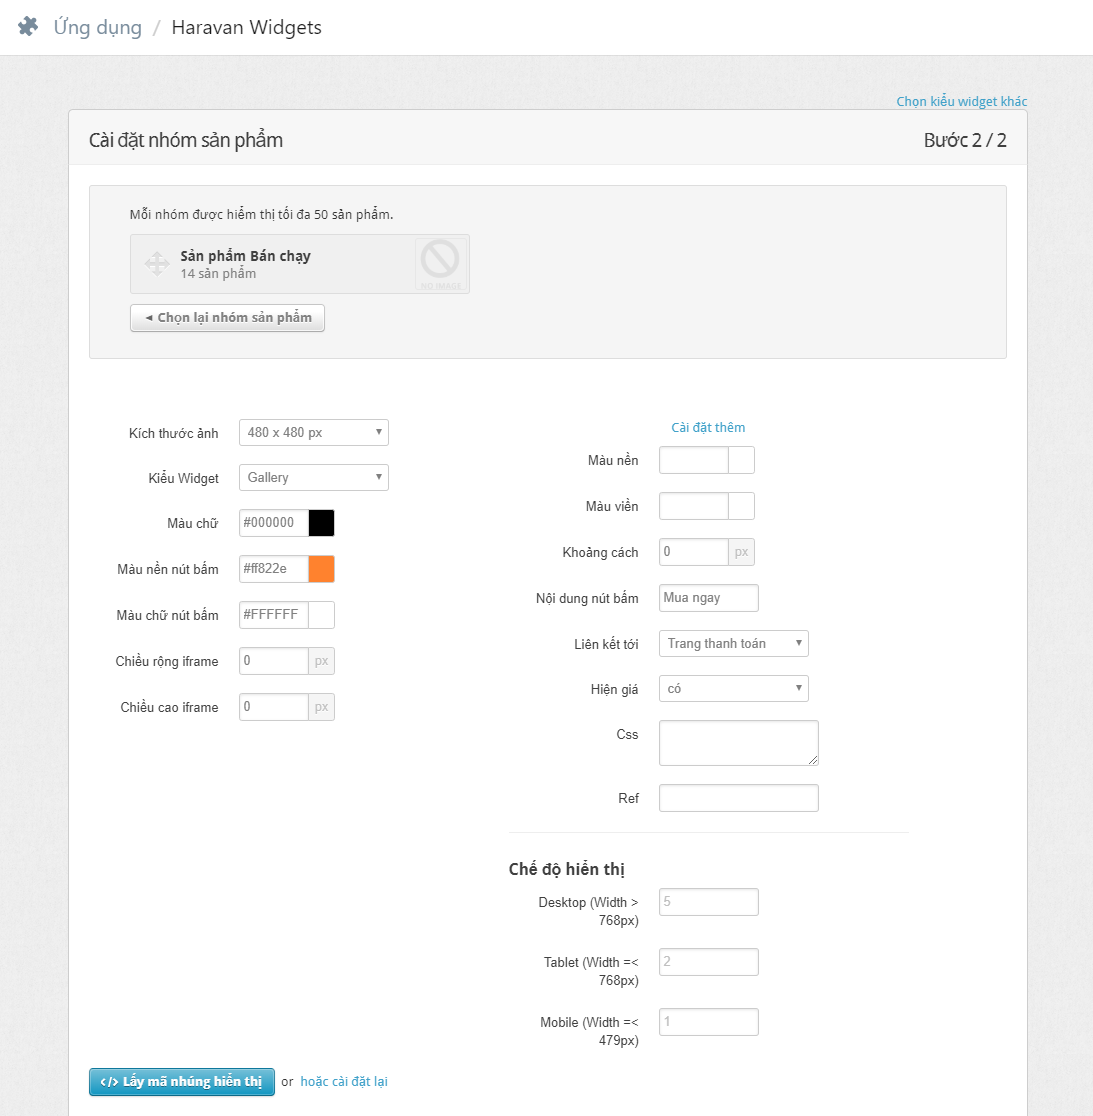This screenshot has width=1093, height=1116.
Task: Click the drag handle on Sản phẩm Bán chạy
Action: click(x=157, y=264)
